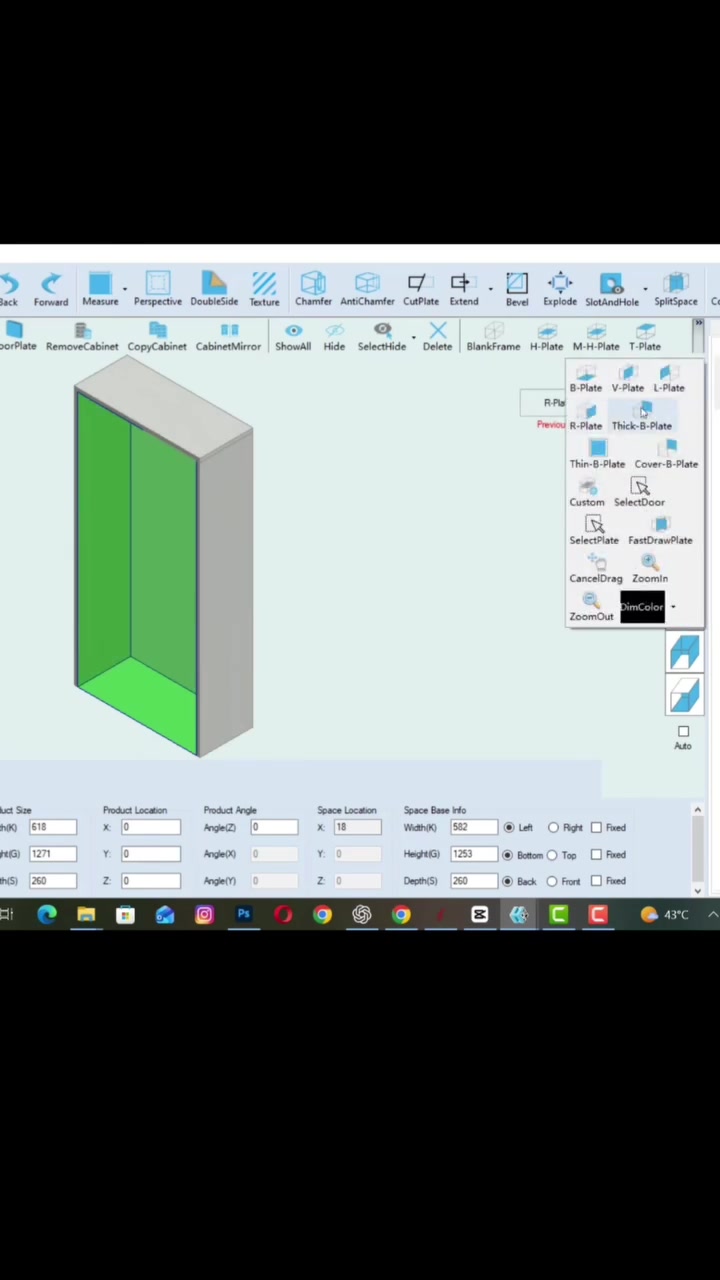This screenshot has width=720, height=1280.
Task: Expand the SelectHide dropdown arrow
Action: click(413, 337)
